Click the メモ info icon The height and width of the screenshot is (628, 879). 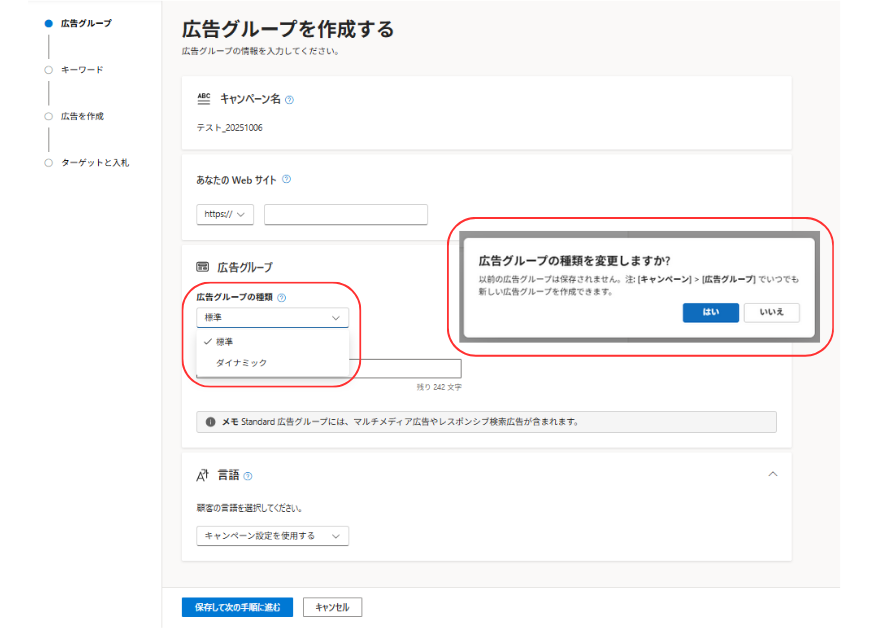[x=210, y=422]
